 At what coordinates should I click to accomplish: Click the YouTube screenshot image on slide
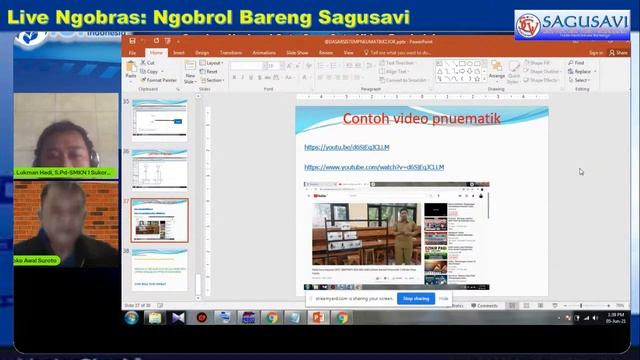click(396, 236)
